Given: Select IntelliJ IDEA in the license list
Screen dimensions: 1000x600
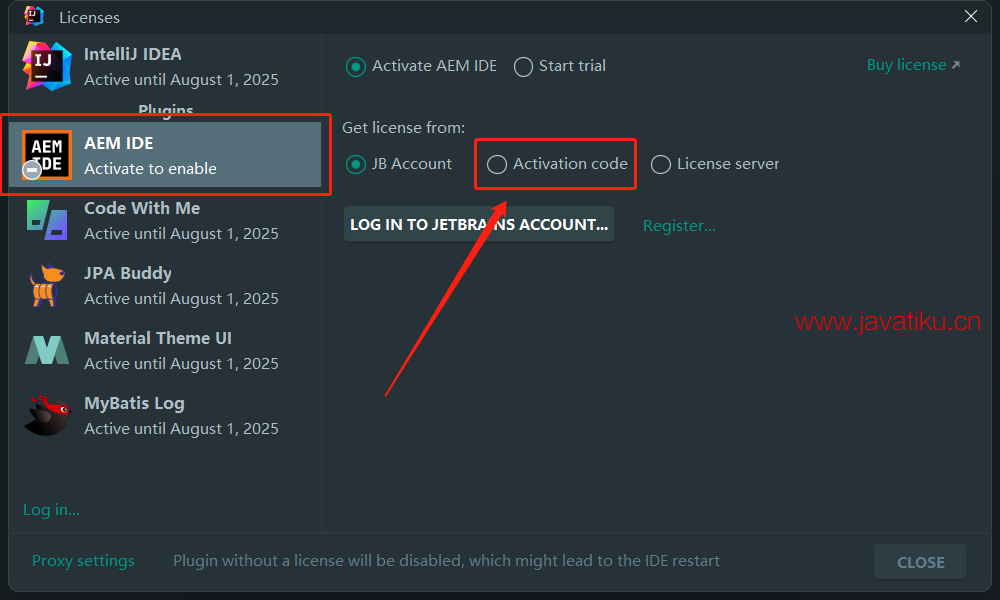Looking at the screenshot, I should point(165,66).
